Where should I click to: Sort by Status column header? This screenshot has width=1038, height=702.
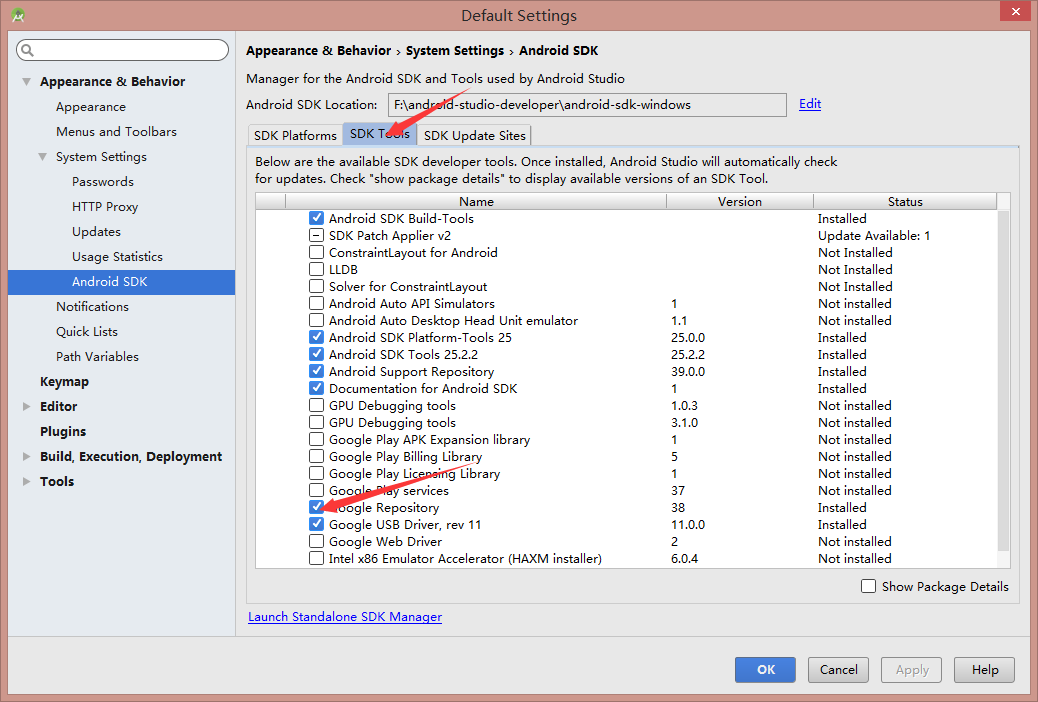(905, 201)
